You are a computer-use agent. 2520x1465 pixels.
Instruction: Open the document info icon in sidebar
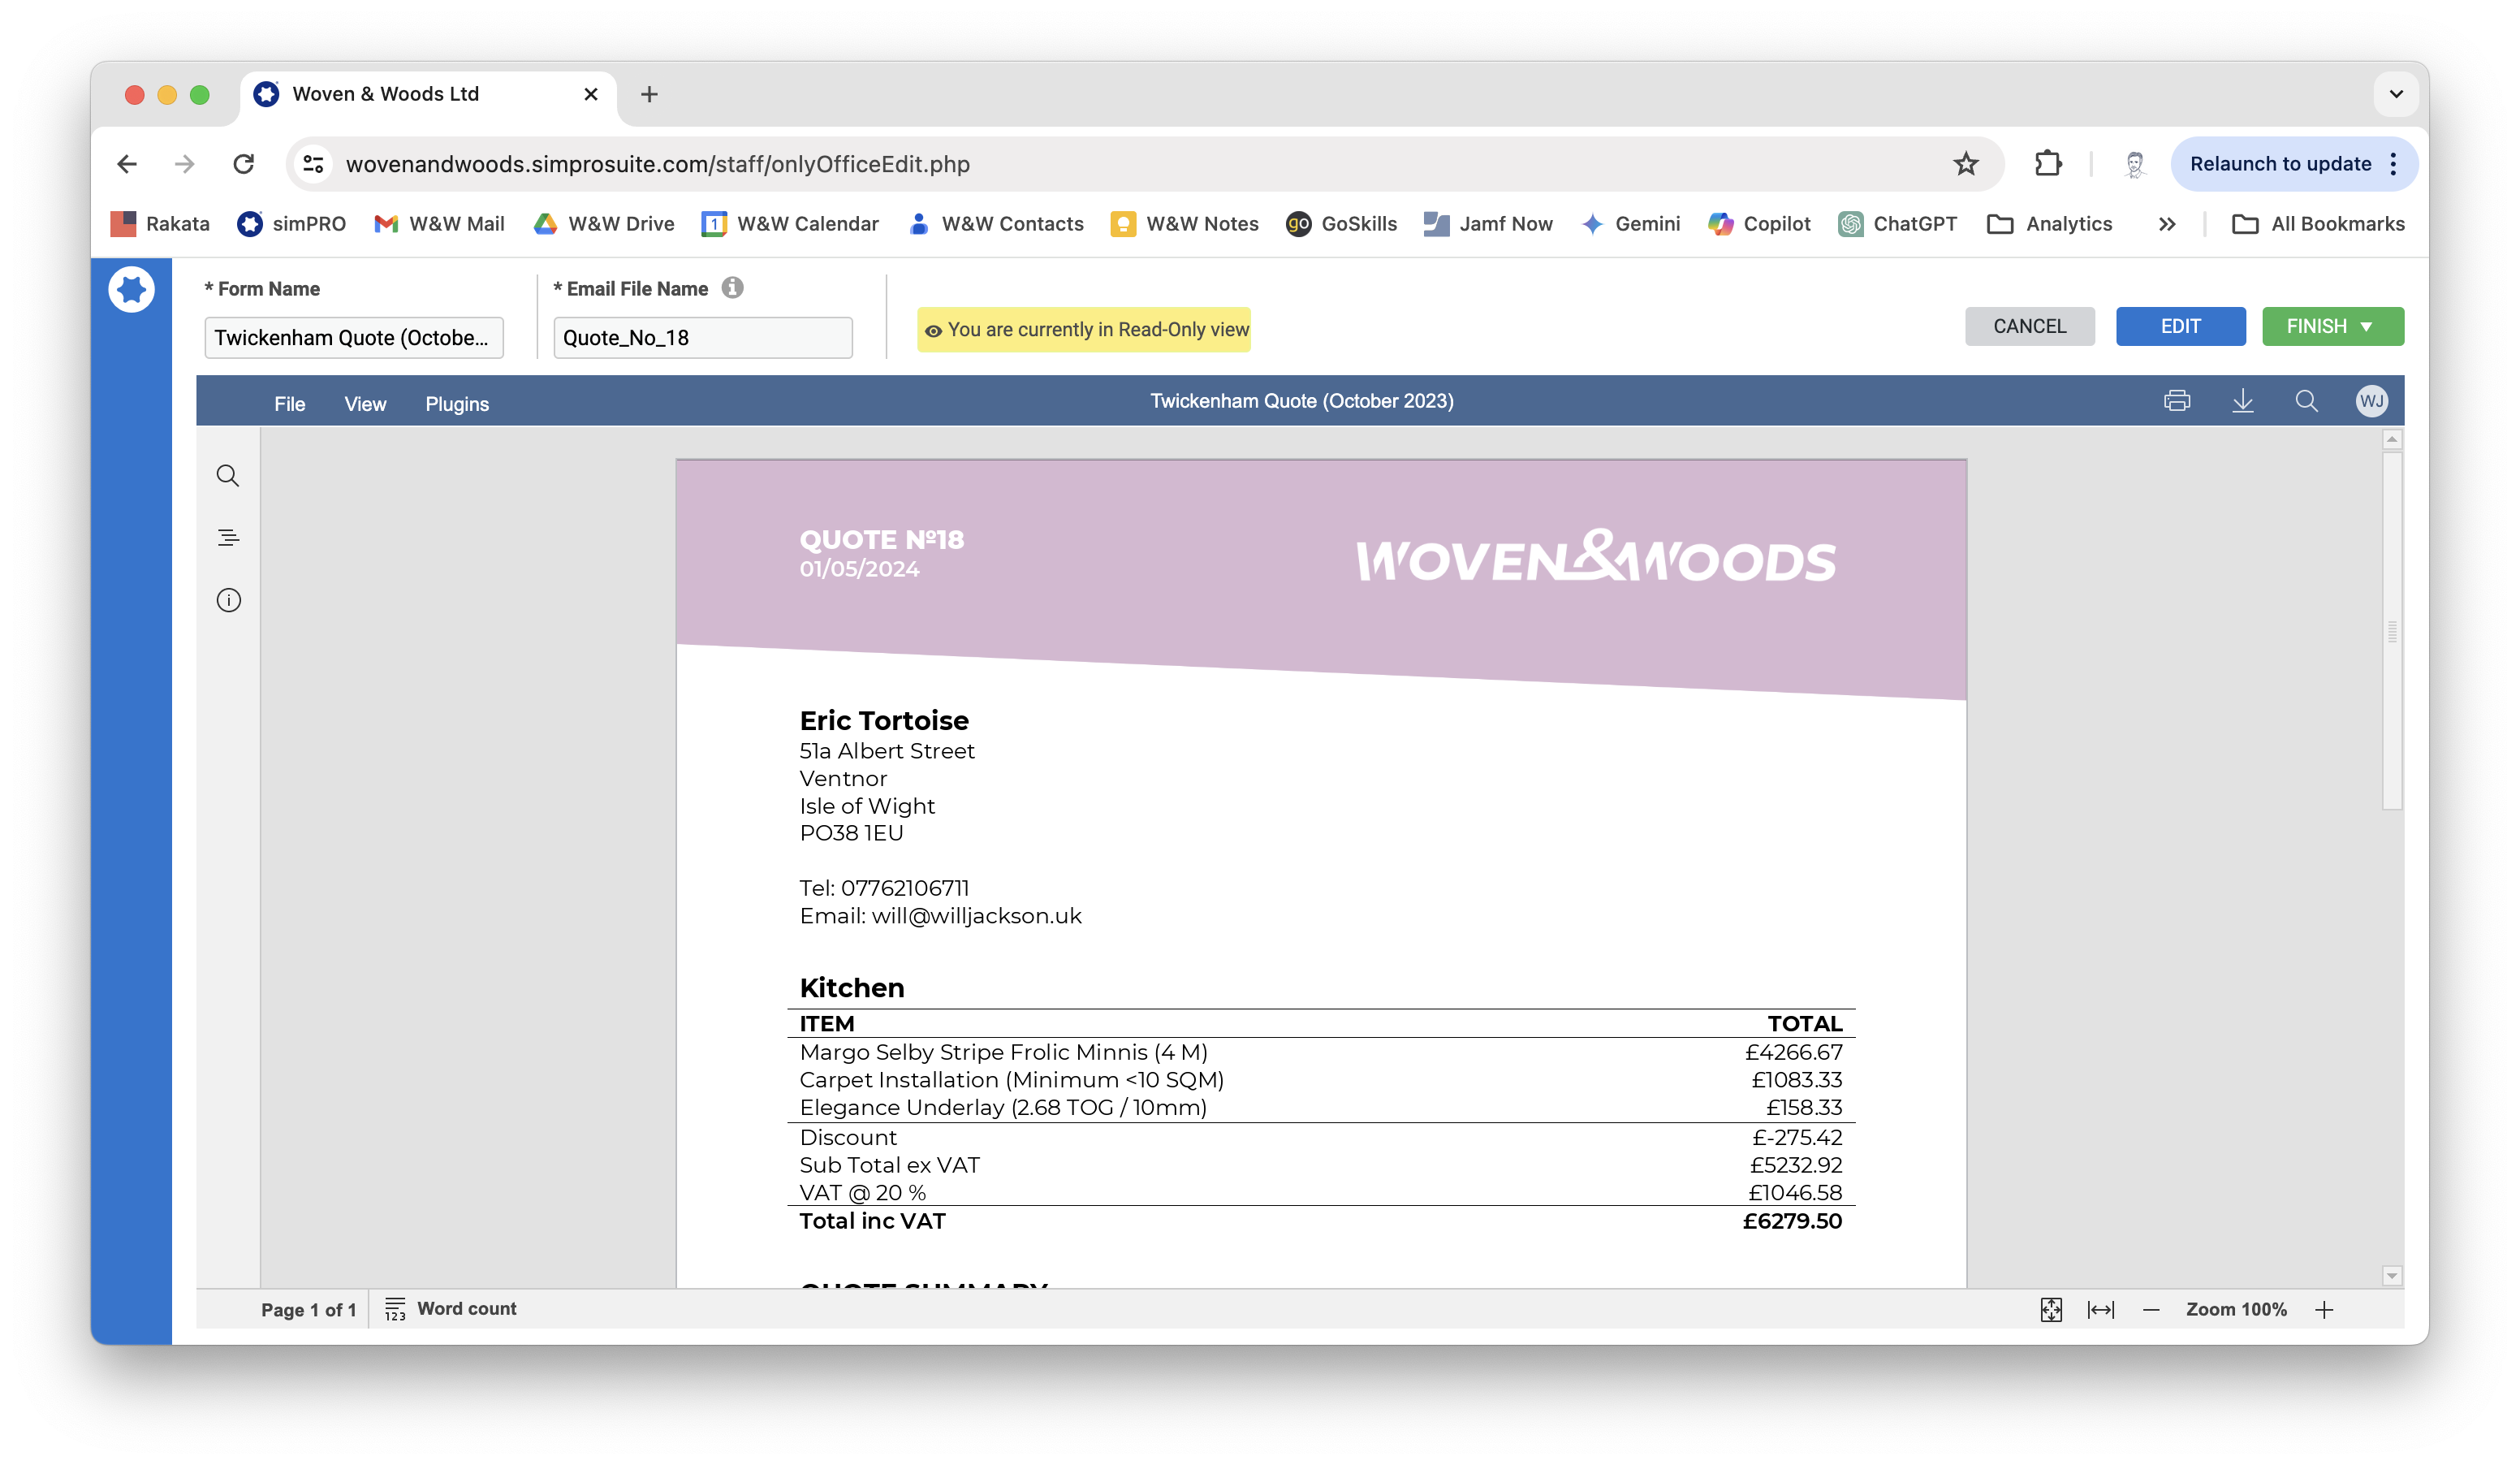click(x=228, y=600)
